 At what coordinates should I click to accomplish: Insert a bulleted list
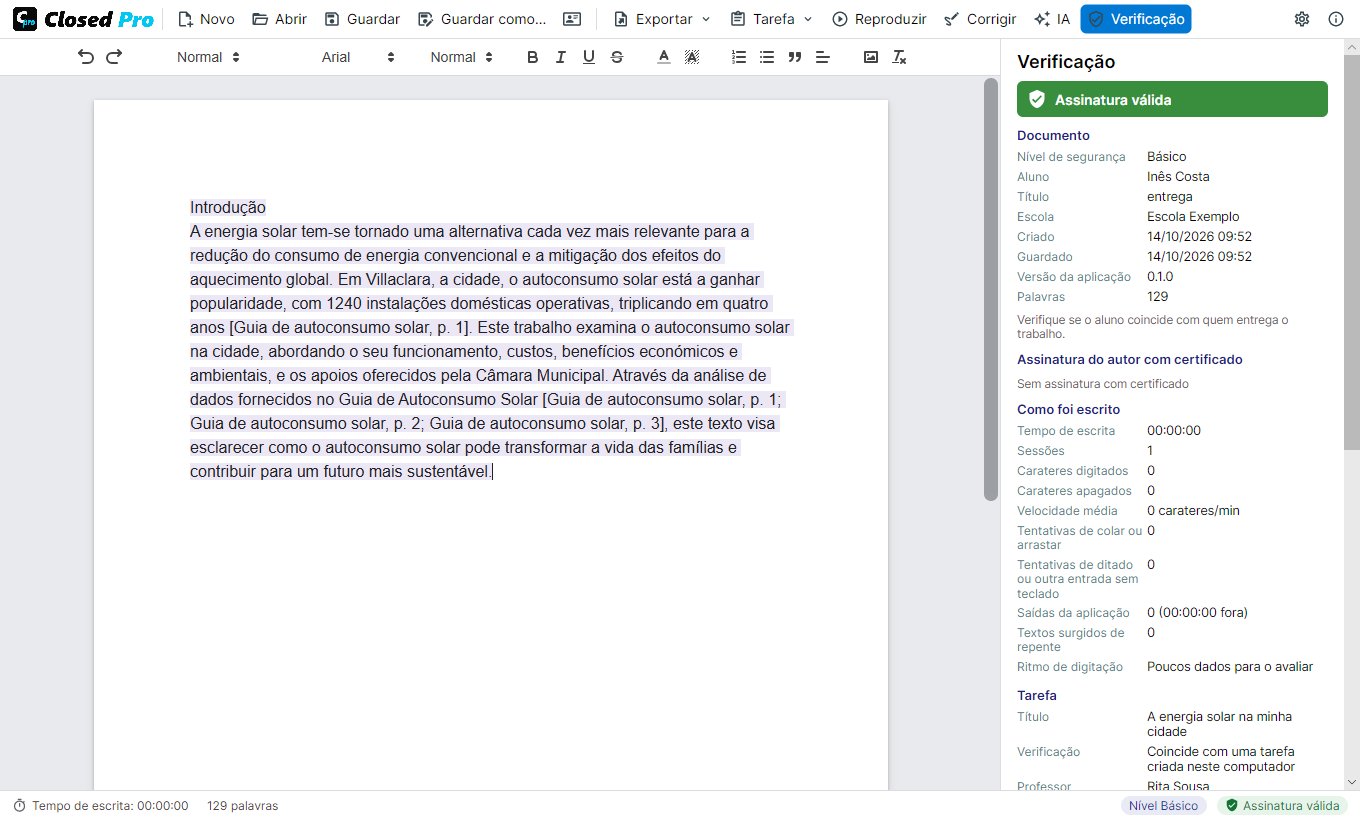[x=767, y=57]
